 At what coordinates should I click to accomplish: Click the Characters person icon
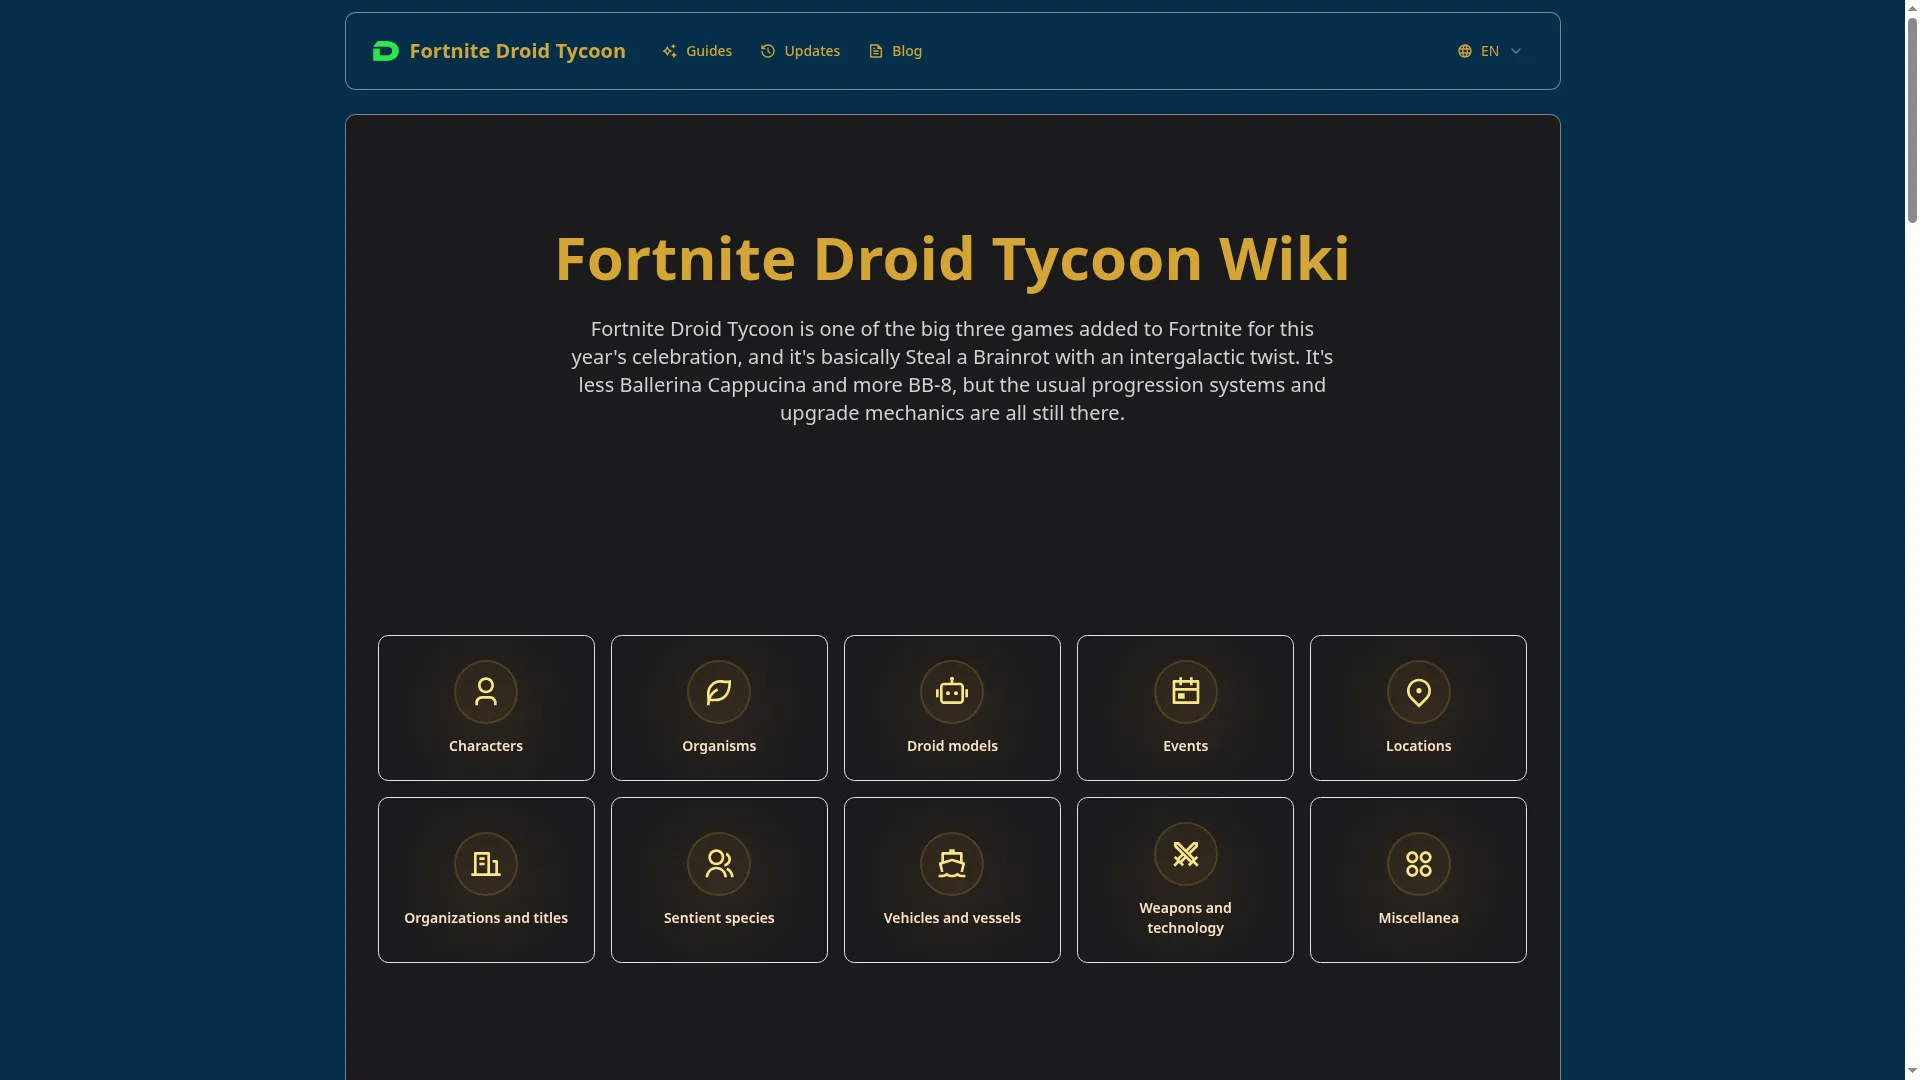(x=486, y=692)
